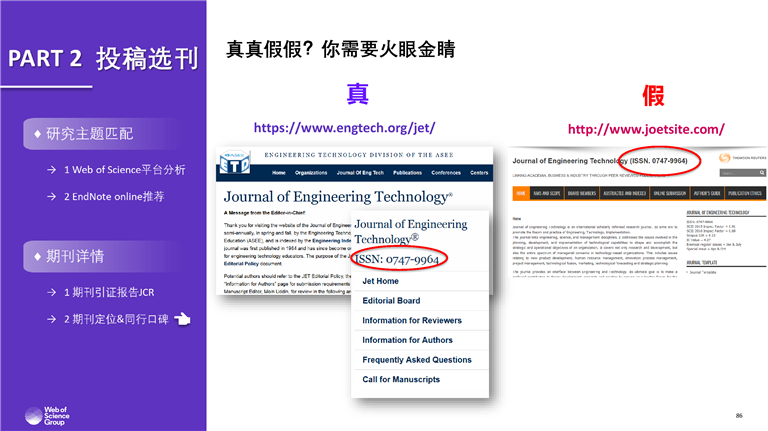Click the search magnifier icon on fake site
Image resolution: width=768 pixels, height=431 pixels.
pyautogui.click(x=762, y=173)
